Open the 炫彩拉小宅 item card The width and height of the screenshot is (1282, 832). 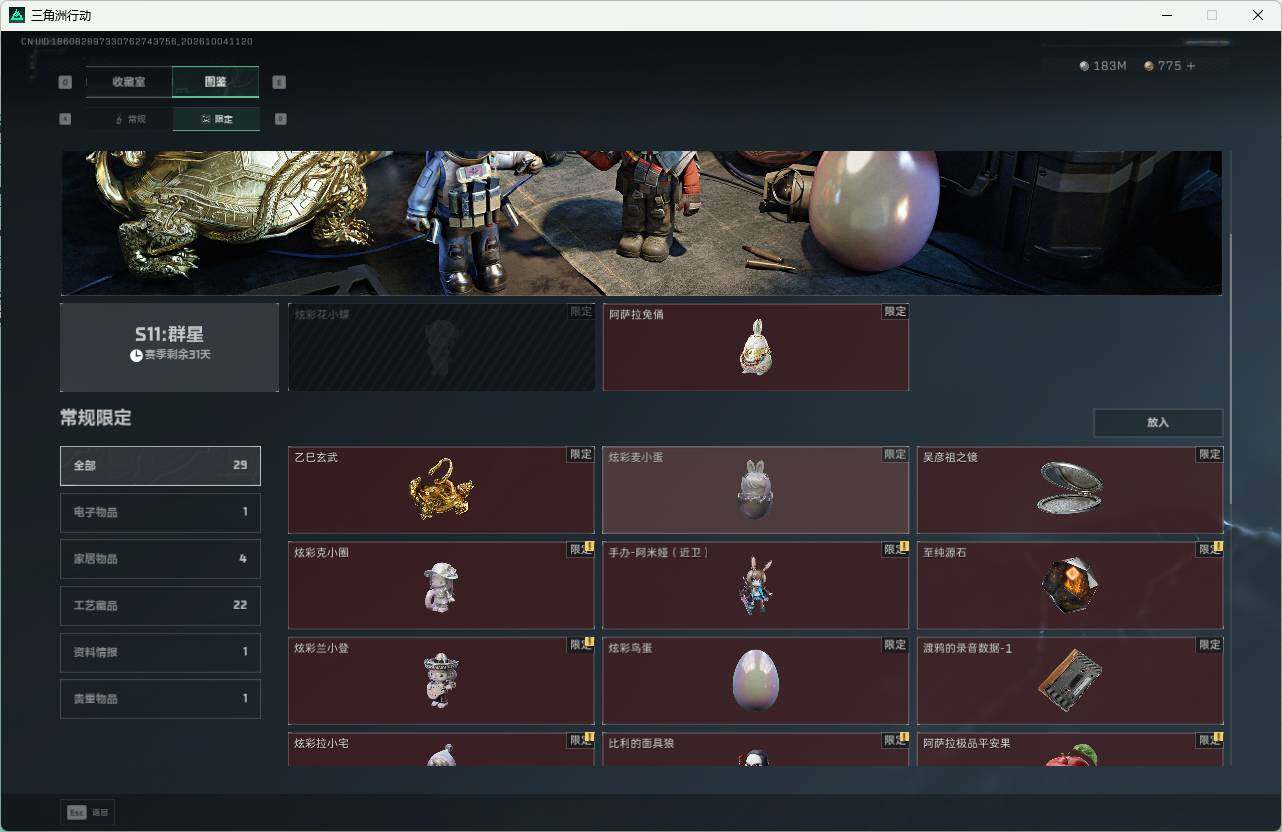tap(441, 750)
